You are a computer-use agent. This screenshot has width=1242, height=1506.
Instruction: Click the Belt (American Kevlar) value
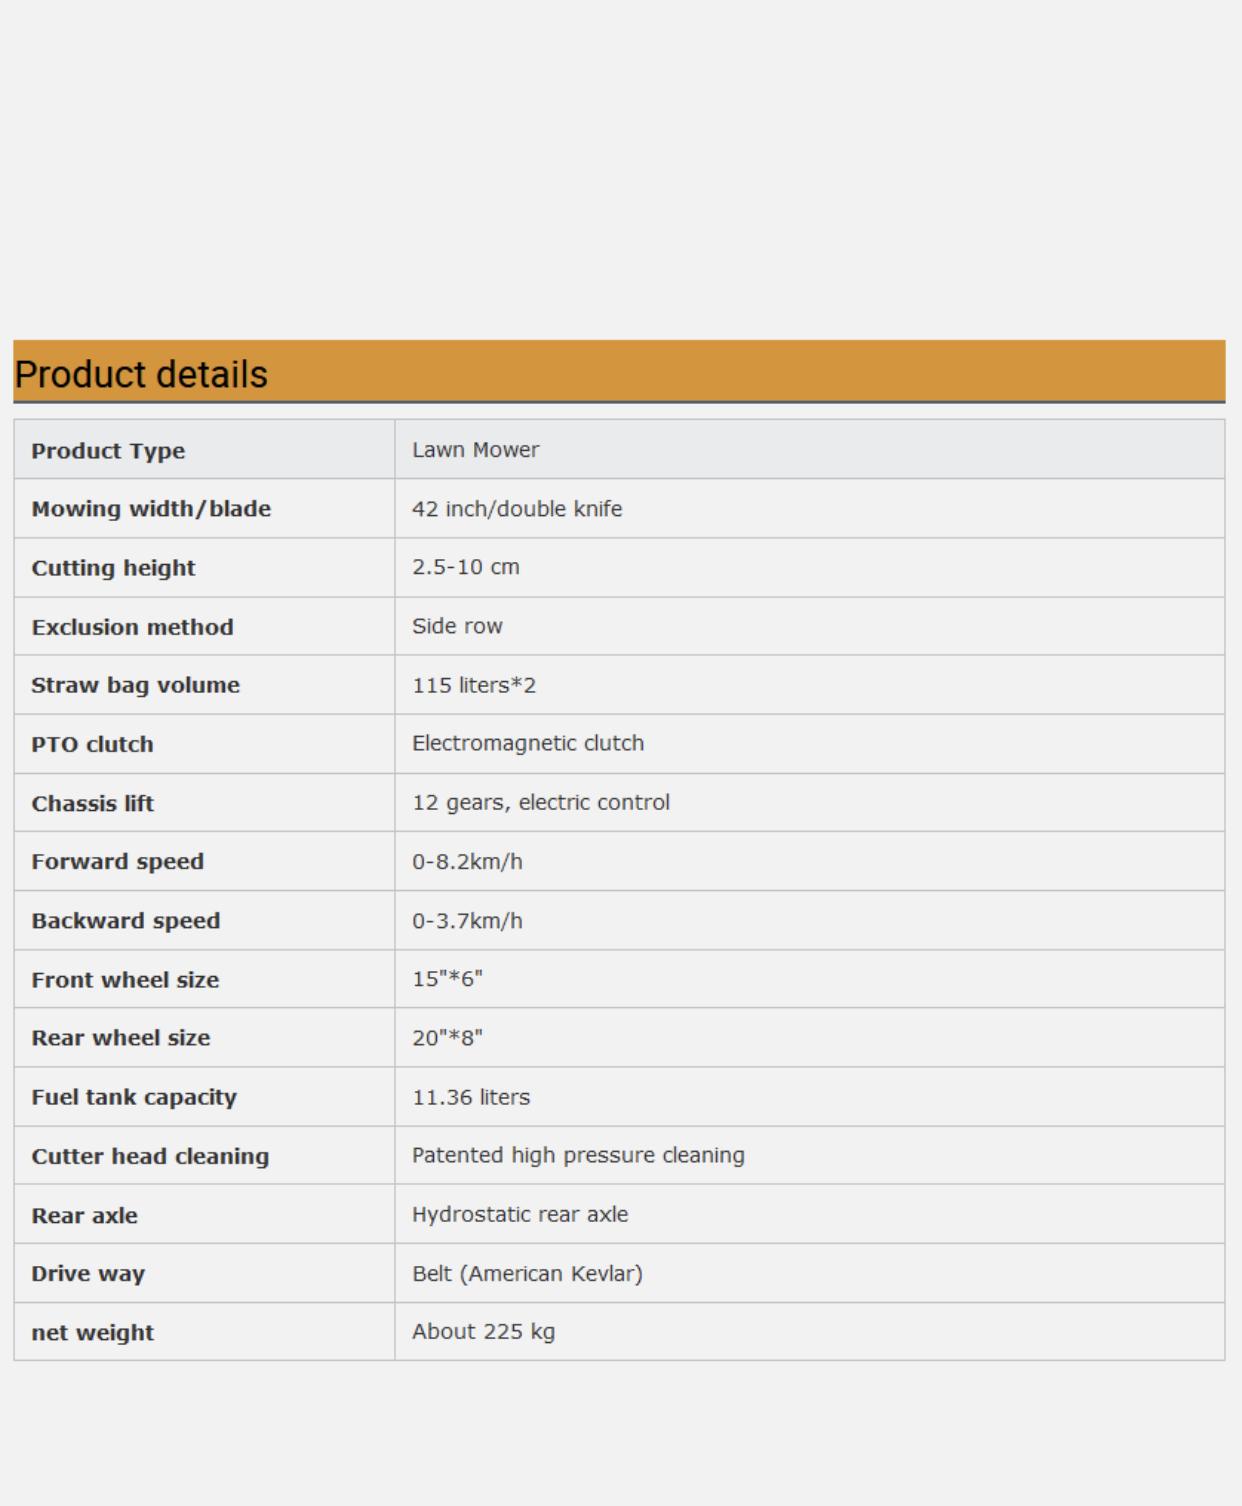coord(527,1273)
